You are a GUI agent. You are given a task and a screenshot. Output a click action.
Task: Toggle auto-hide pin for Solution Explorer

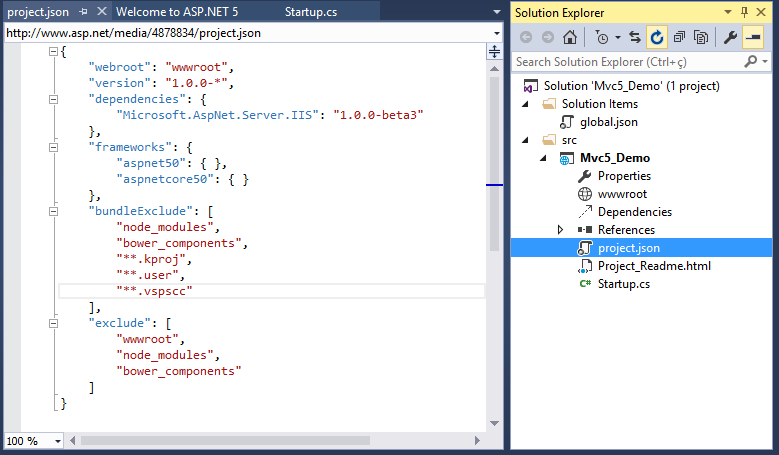(744, 12)
